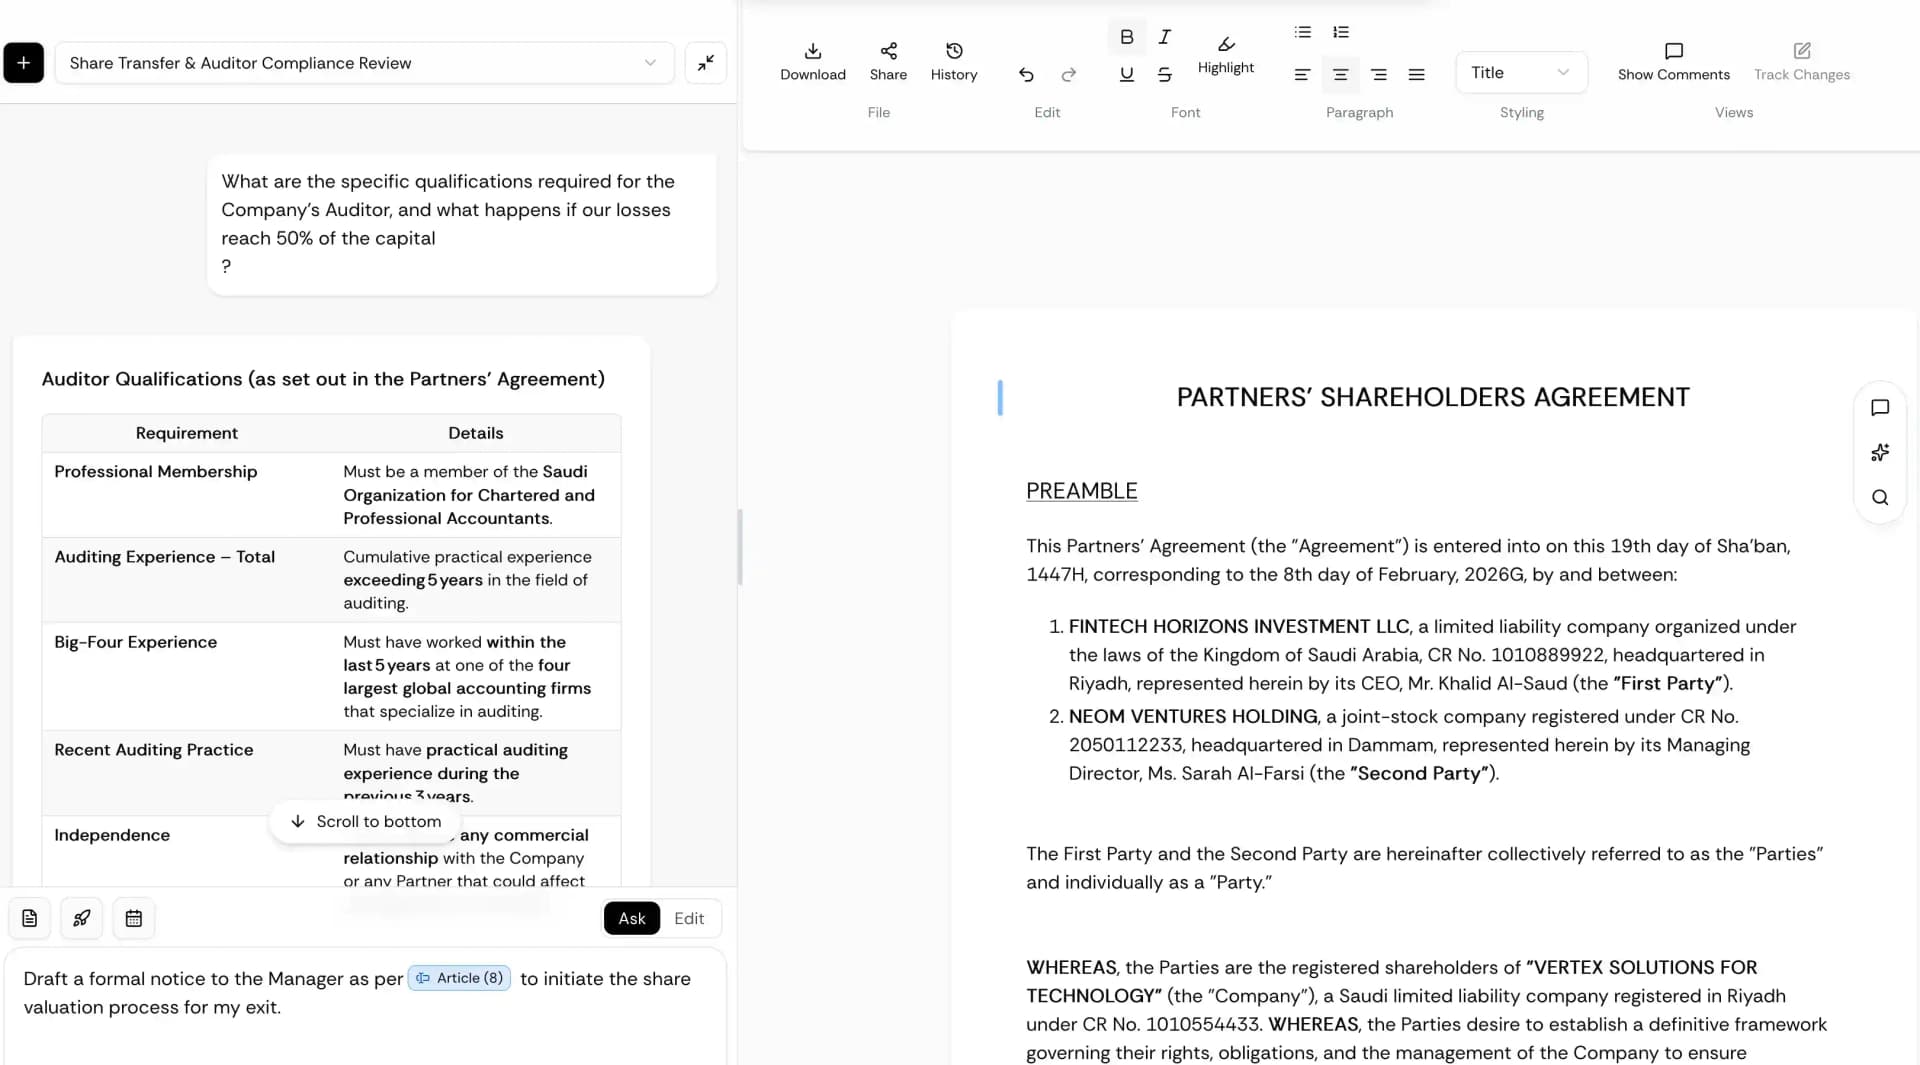The image size is (1920, 1065).
Task: Toggle bold formatting
Action: [x=1126, y=37]
